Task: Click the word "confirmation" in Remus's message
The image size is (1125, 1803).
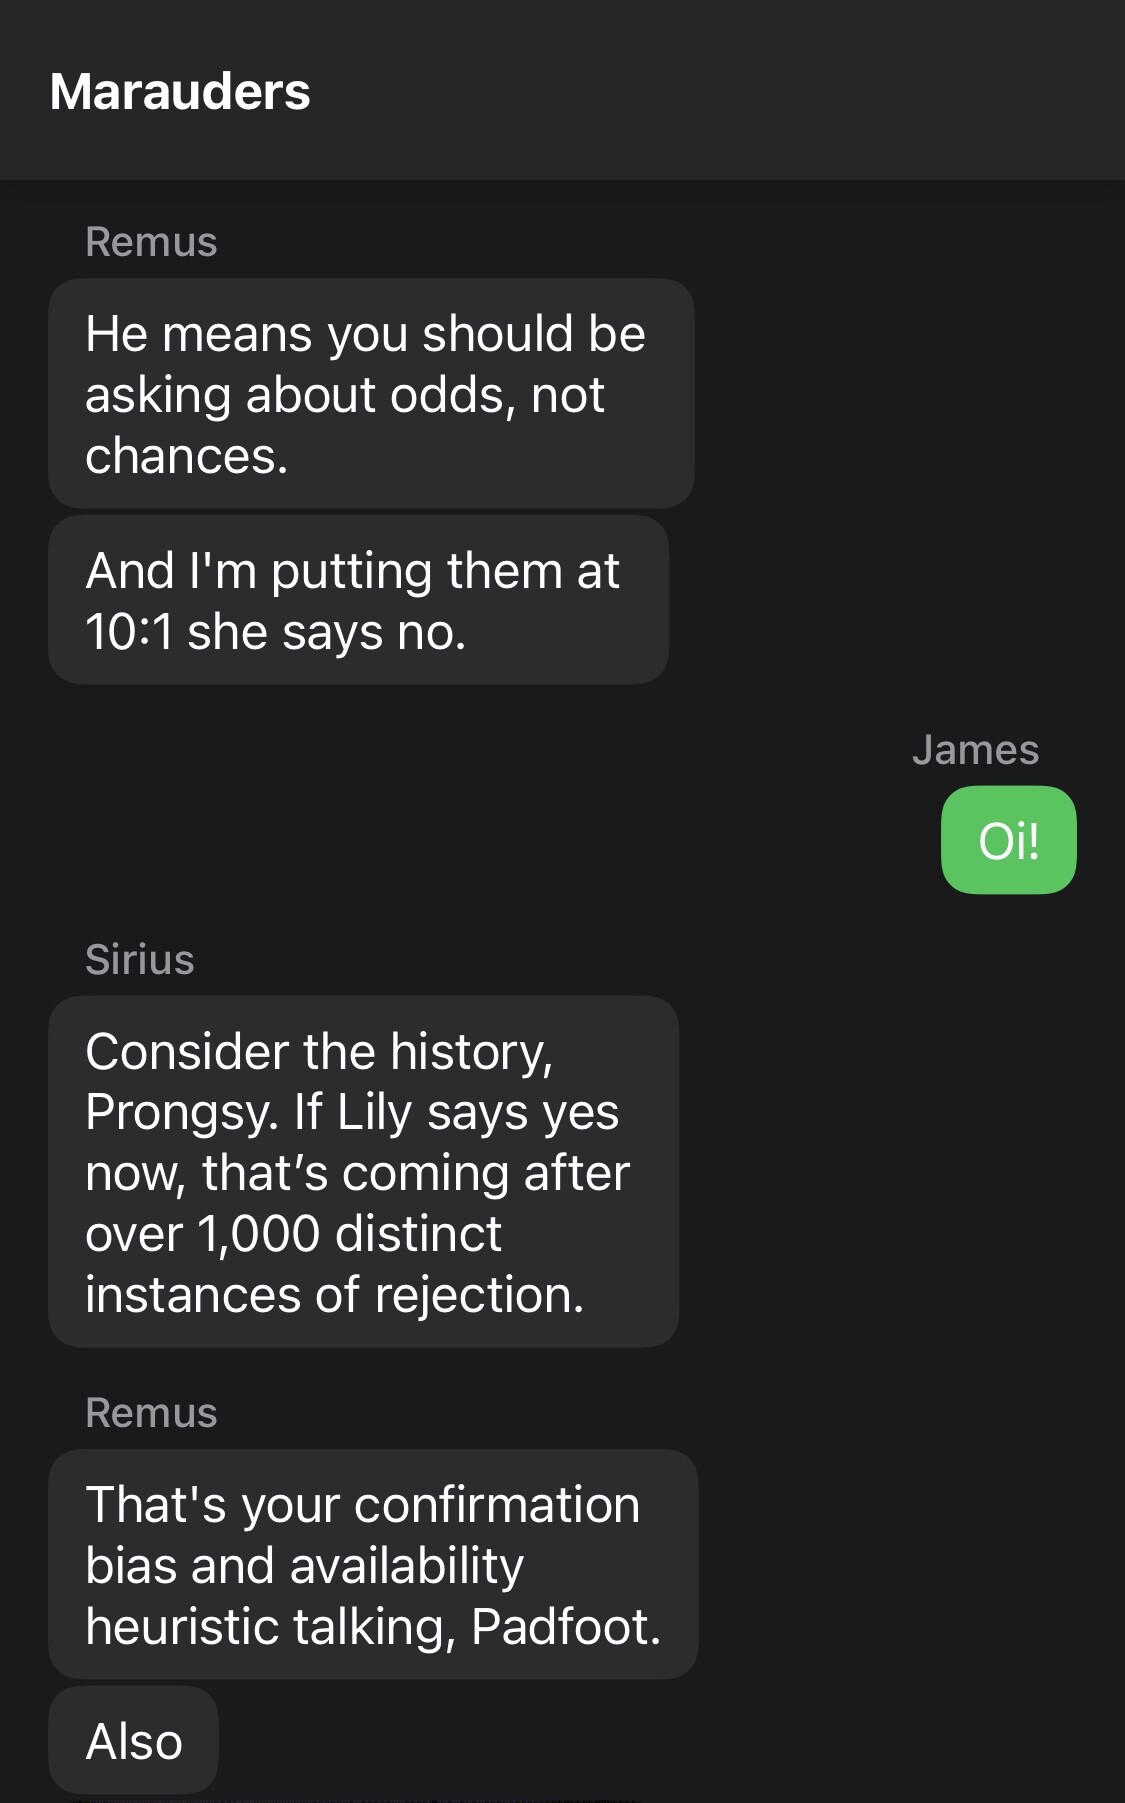Action: click(x=497, y=1505)
